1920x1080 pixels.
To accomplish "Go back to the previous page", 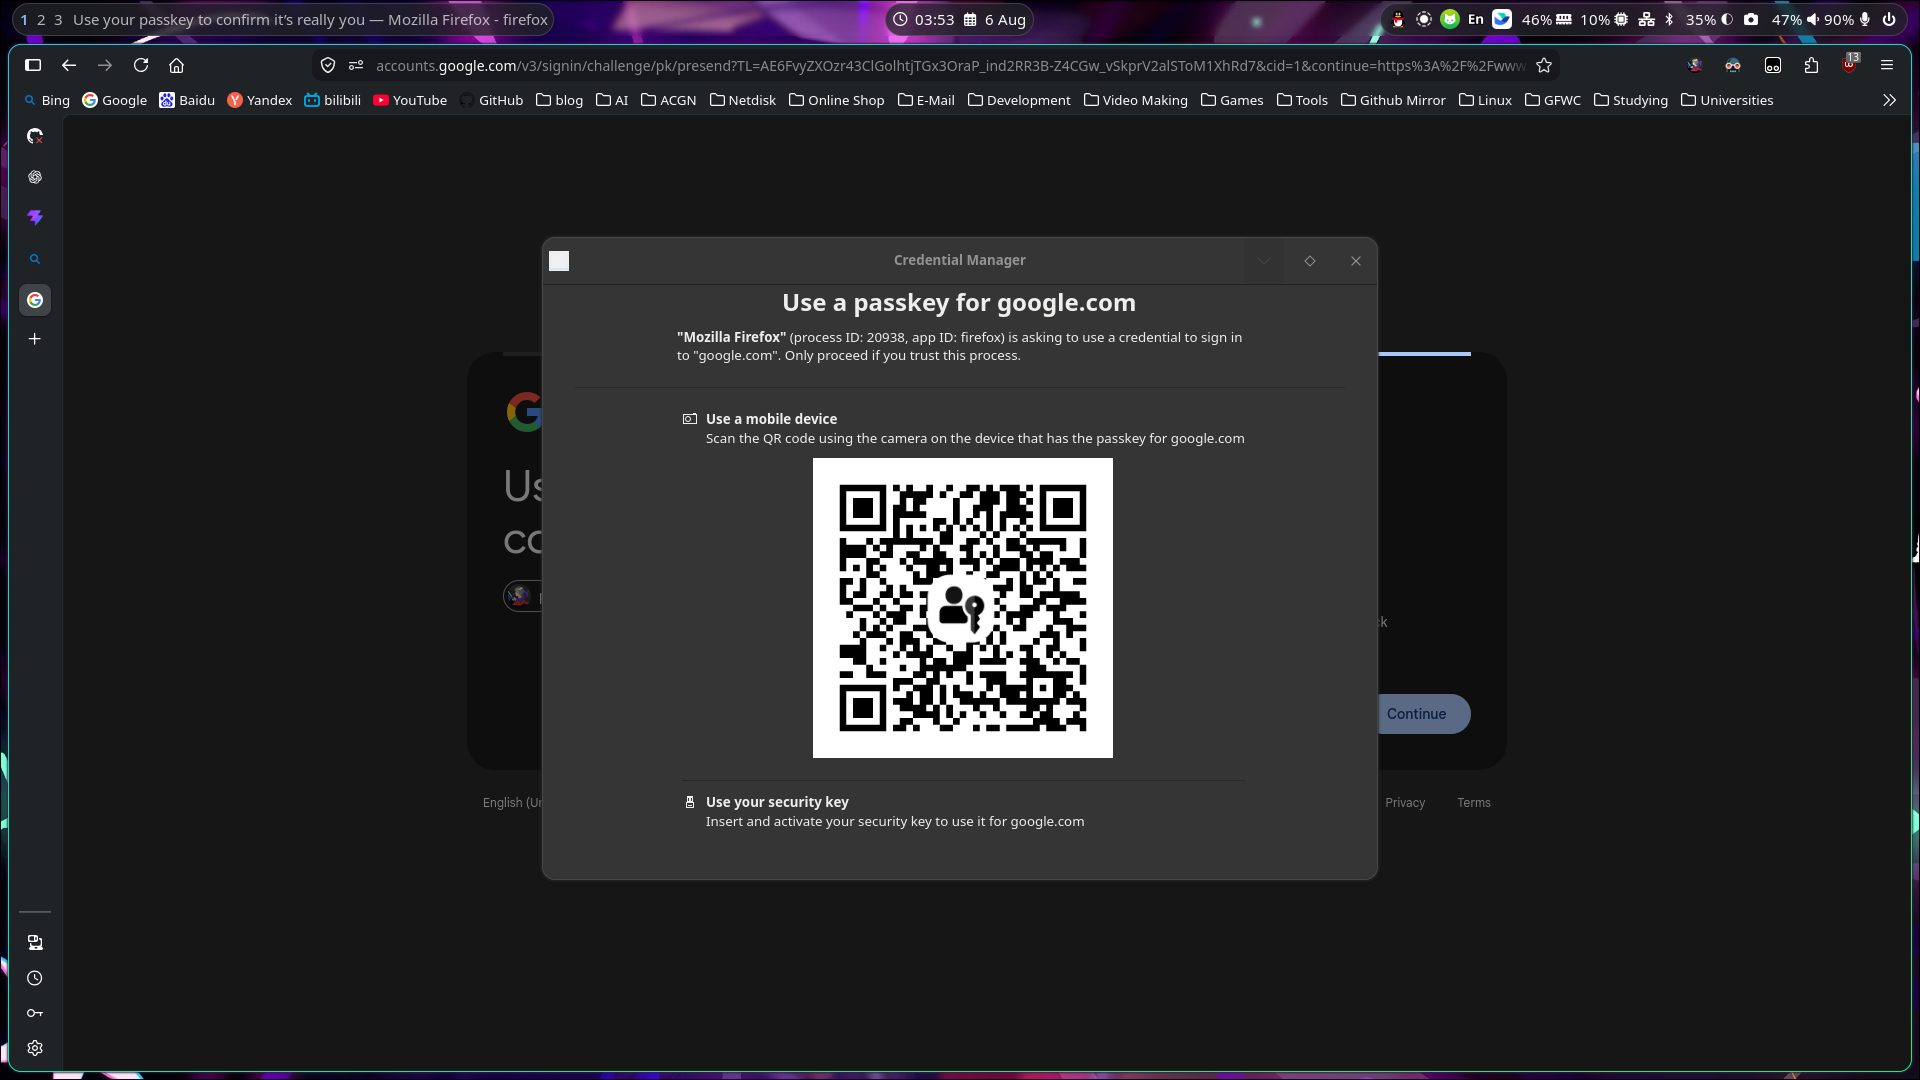I will click(69, 65).
